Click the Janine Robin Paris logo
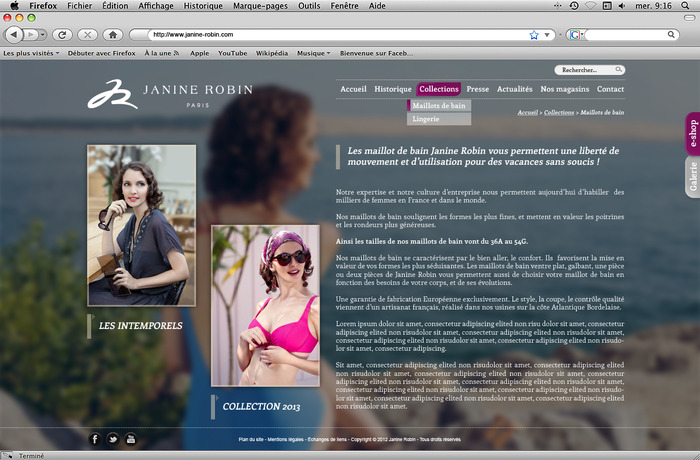 pyautogui.click(x=170, y=94)
